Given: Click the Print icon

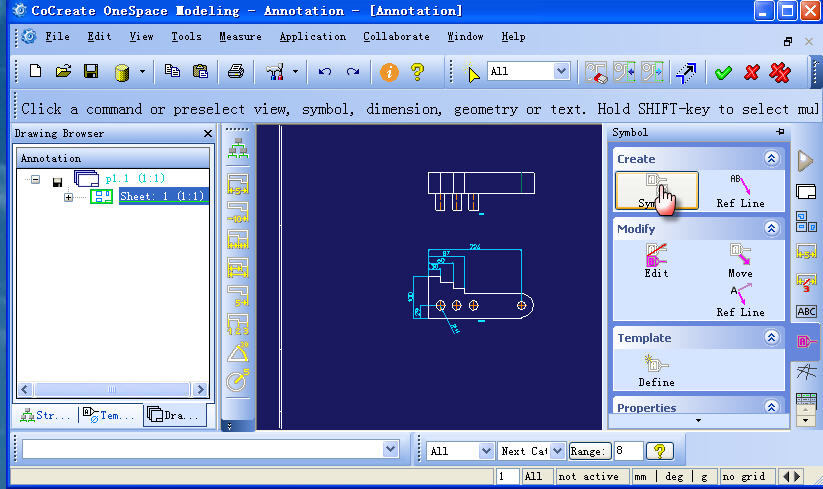Looking at the screenshot, I should pos(236,71).
